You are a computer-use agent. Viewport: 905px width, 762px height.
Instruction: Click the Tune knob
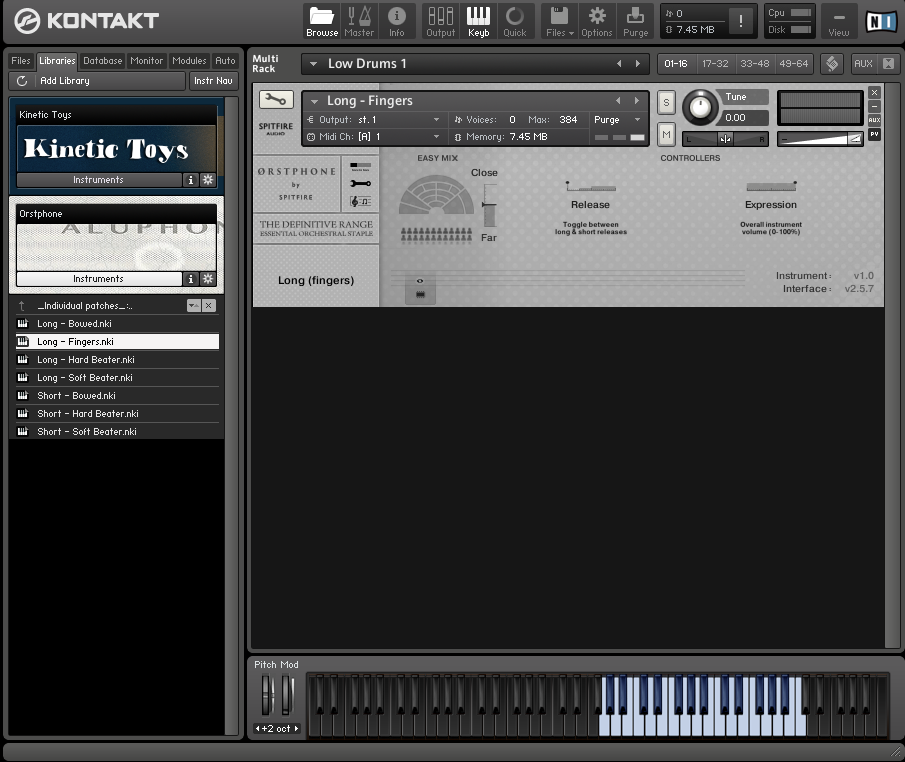click(x=700, y=107)
